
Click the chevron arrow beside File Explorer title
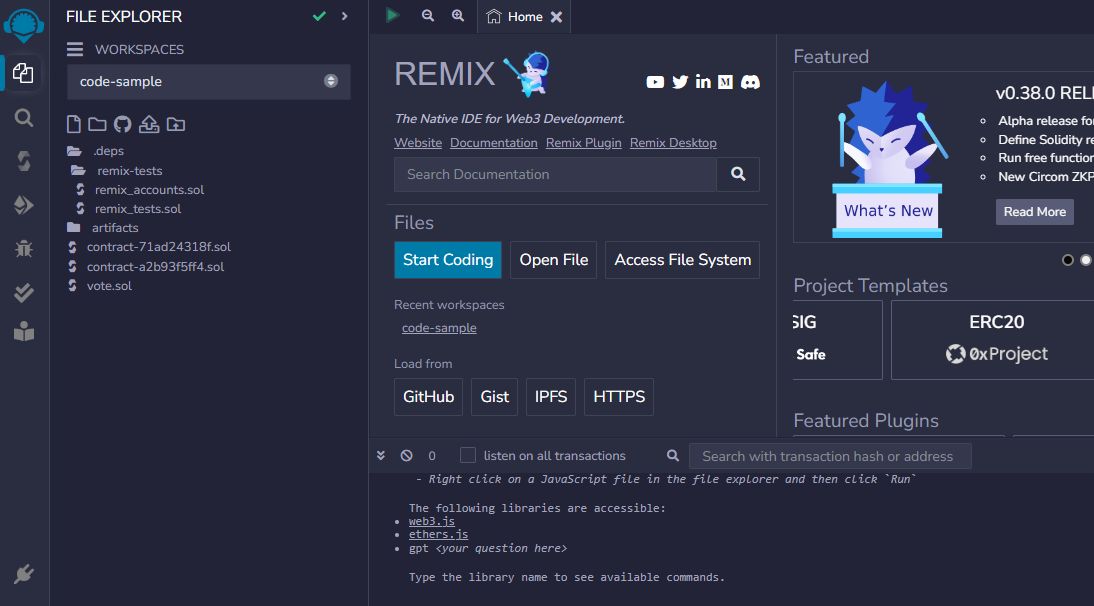[x=345, y=16]
